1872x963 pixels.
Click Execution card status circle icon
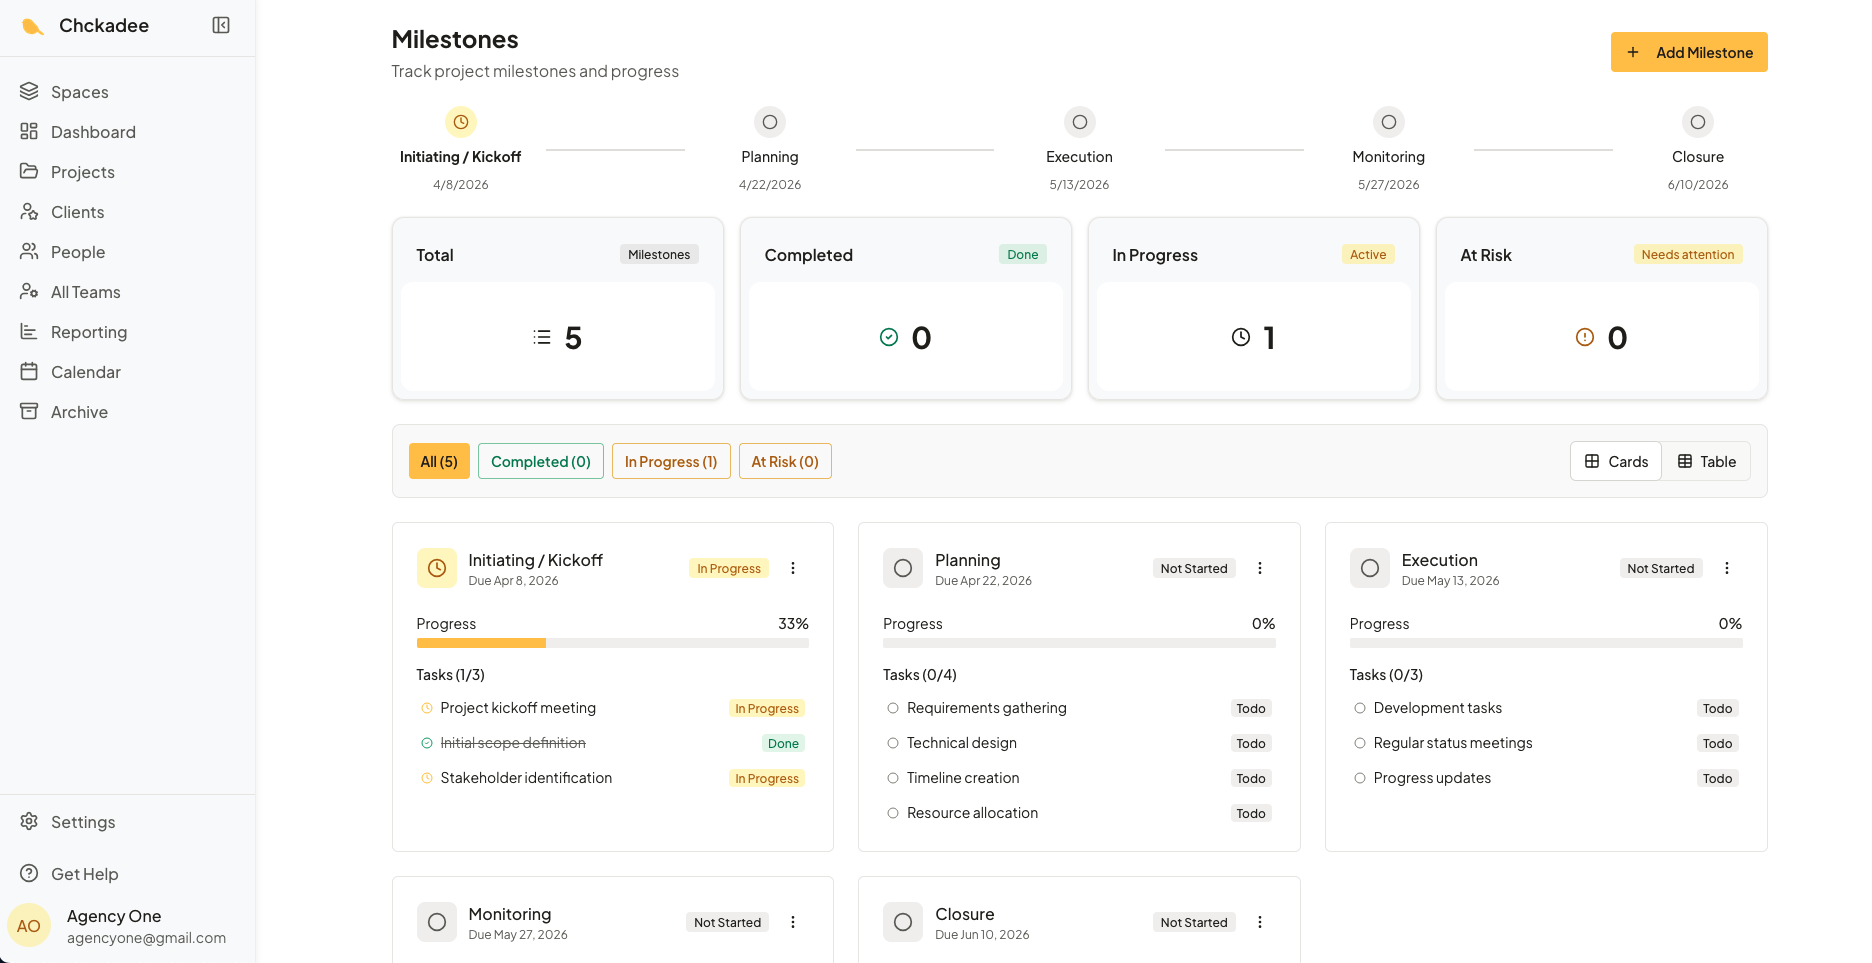[x=1370, y=568]
